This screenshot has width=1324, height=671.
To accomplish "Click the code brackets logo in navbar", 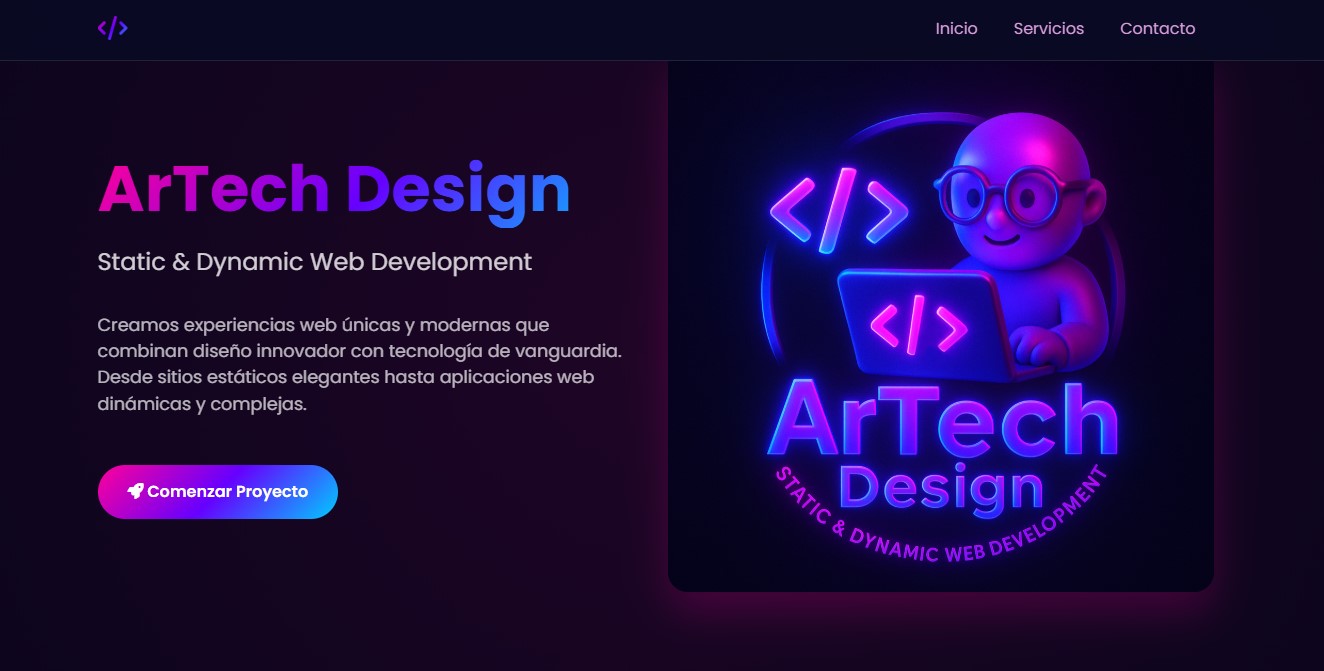I will pyautogui.click(x=112, y=28).
